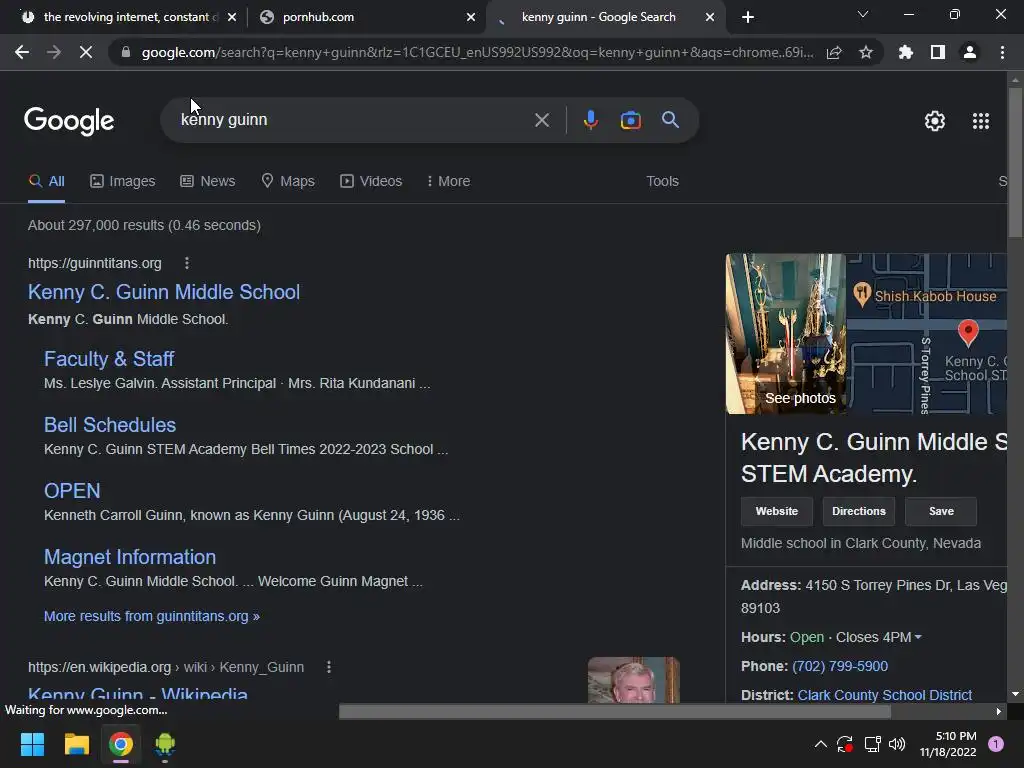The image size is (1024, 768).
Task: Click the Google logo
Action: (x=69, y=121)
